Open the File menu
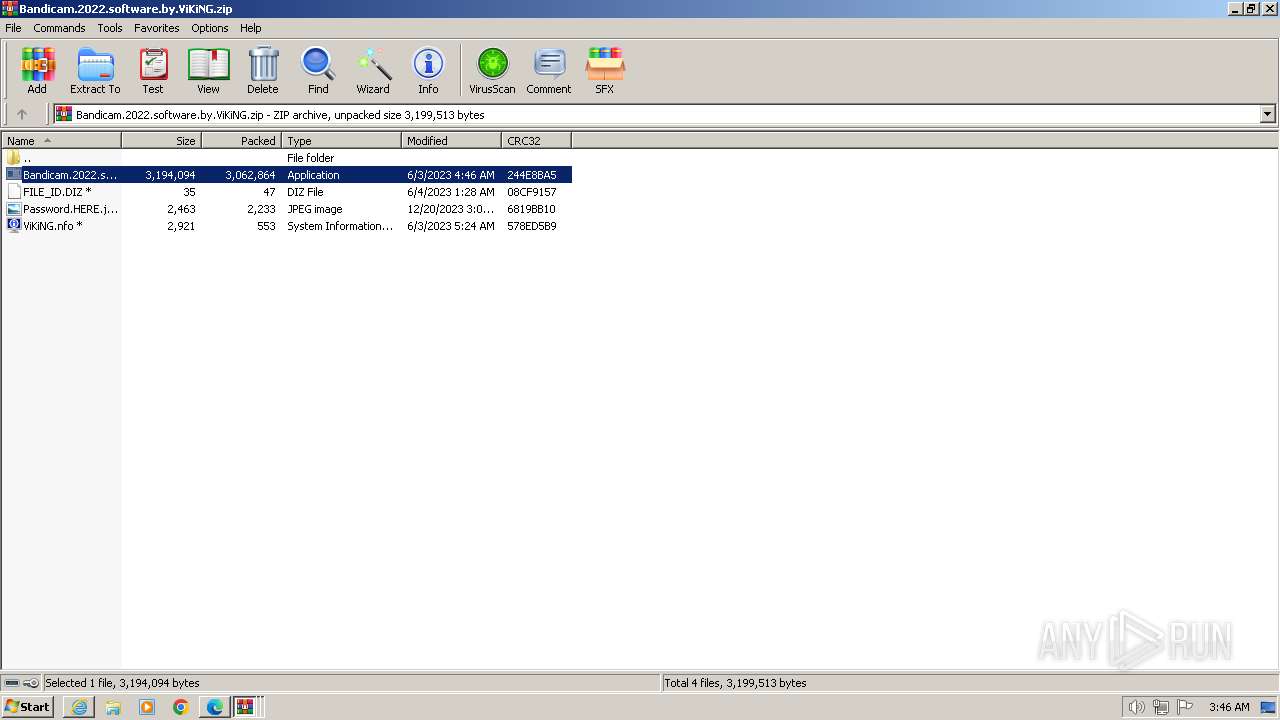Screen dimensions: 1280x720 [x=13, y=28]
